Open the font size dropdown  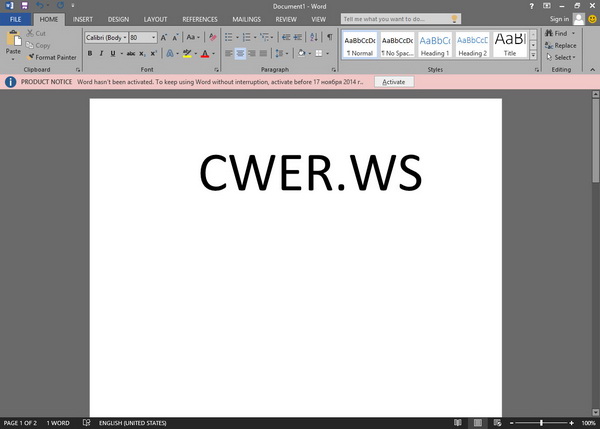pyautogui.click(x=153, y=38)
